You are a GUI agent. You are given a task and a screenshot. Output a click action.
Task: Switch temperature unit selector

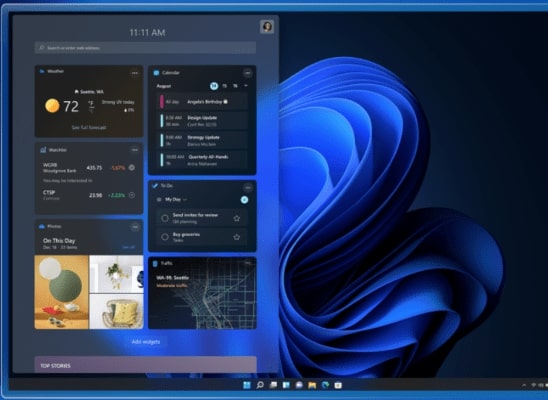(x=91, y=107)
